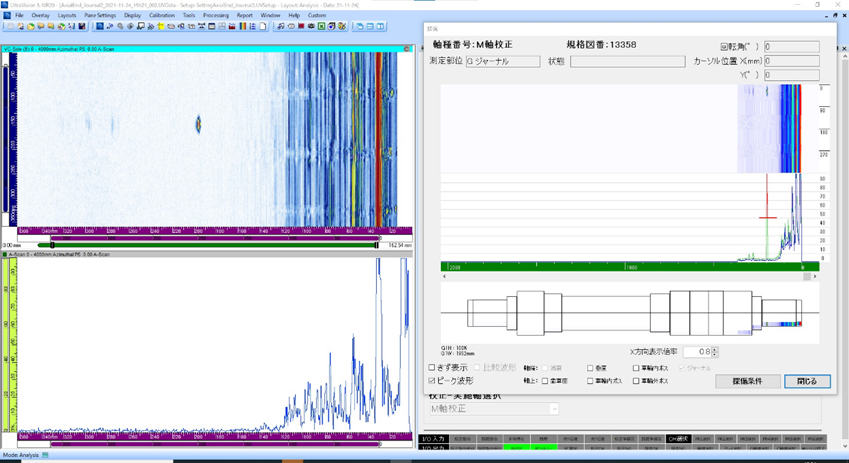
Task: Increase X方向表示倍率 with the up arrow
Action: click(715, 349)
